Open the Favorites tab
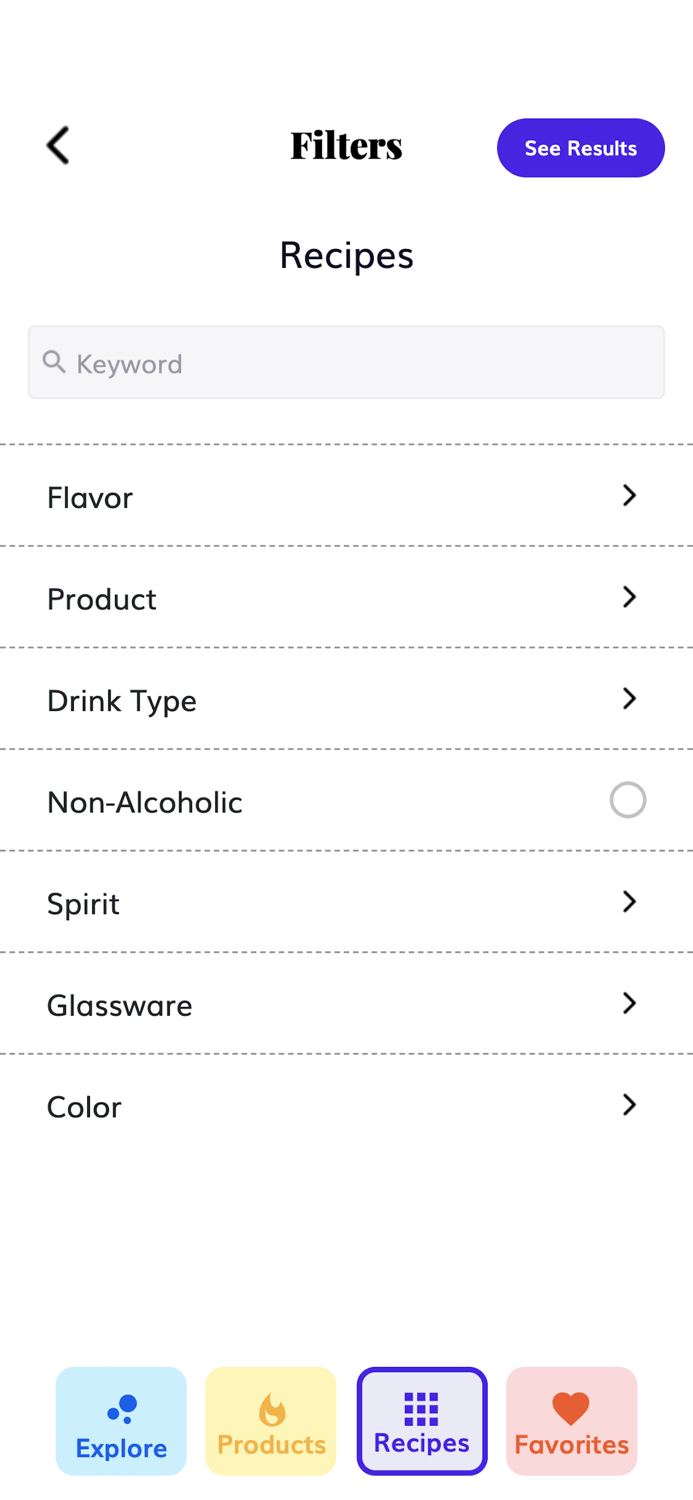Image resolution: width=693 pixels, height=1500 pixels. click(x=571, y=1420)
